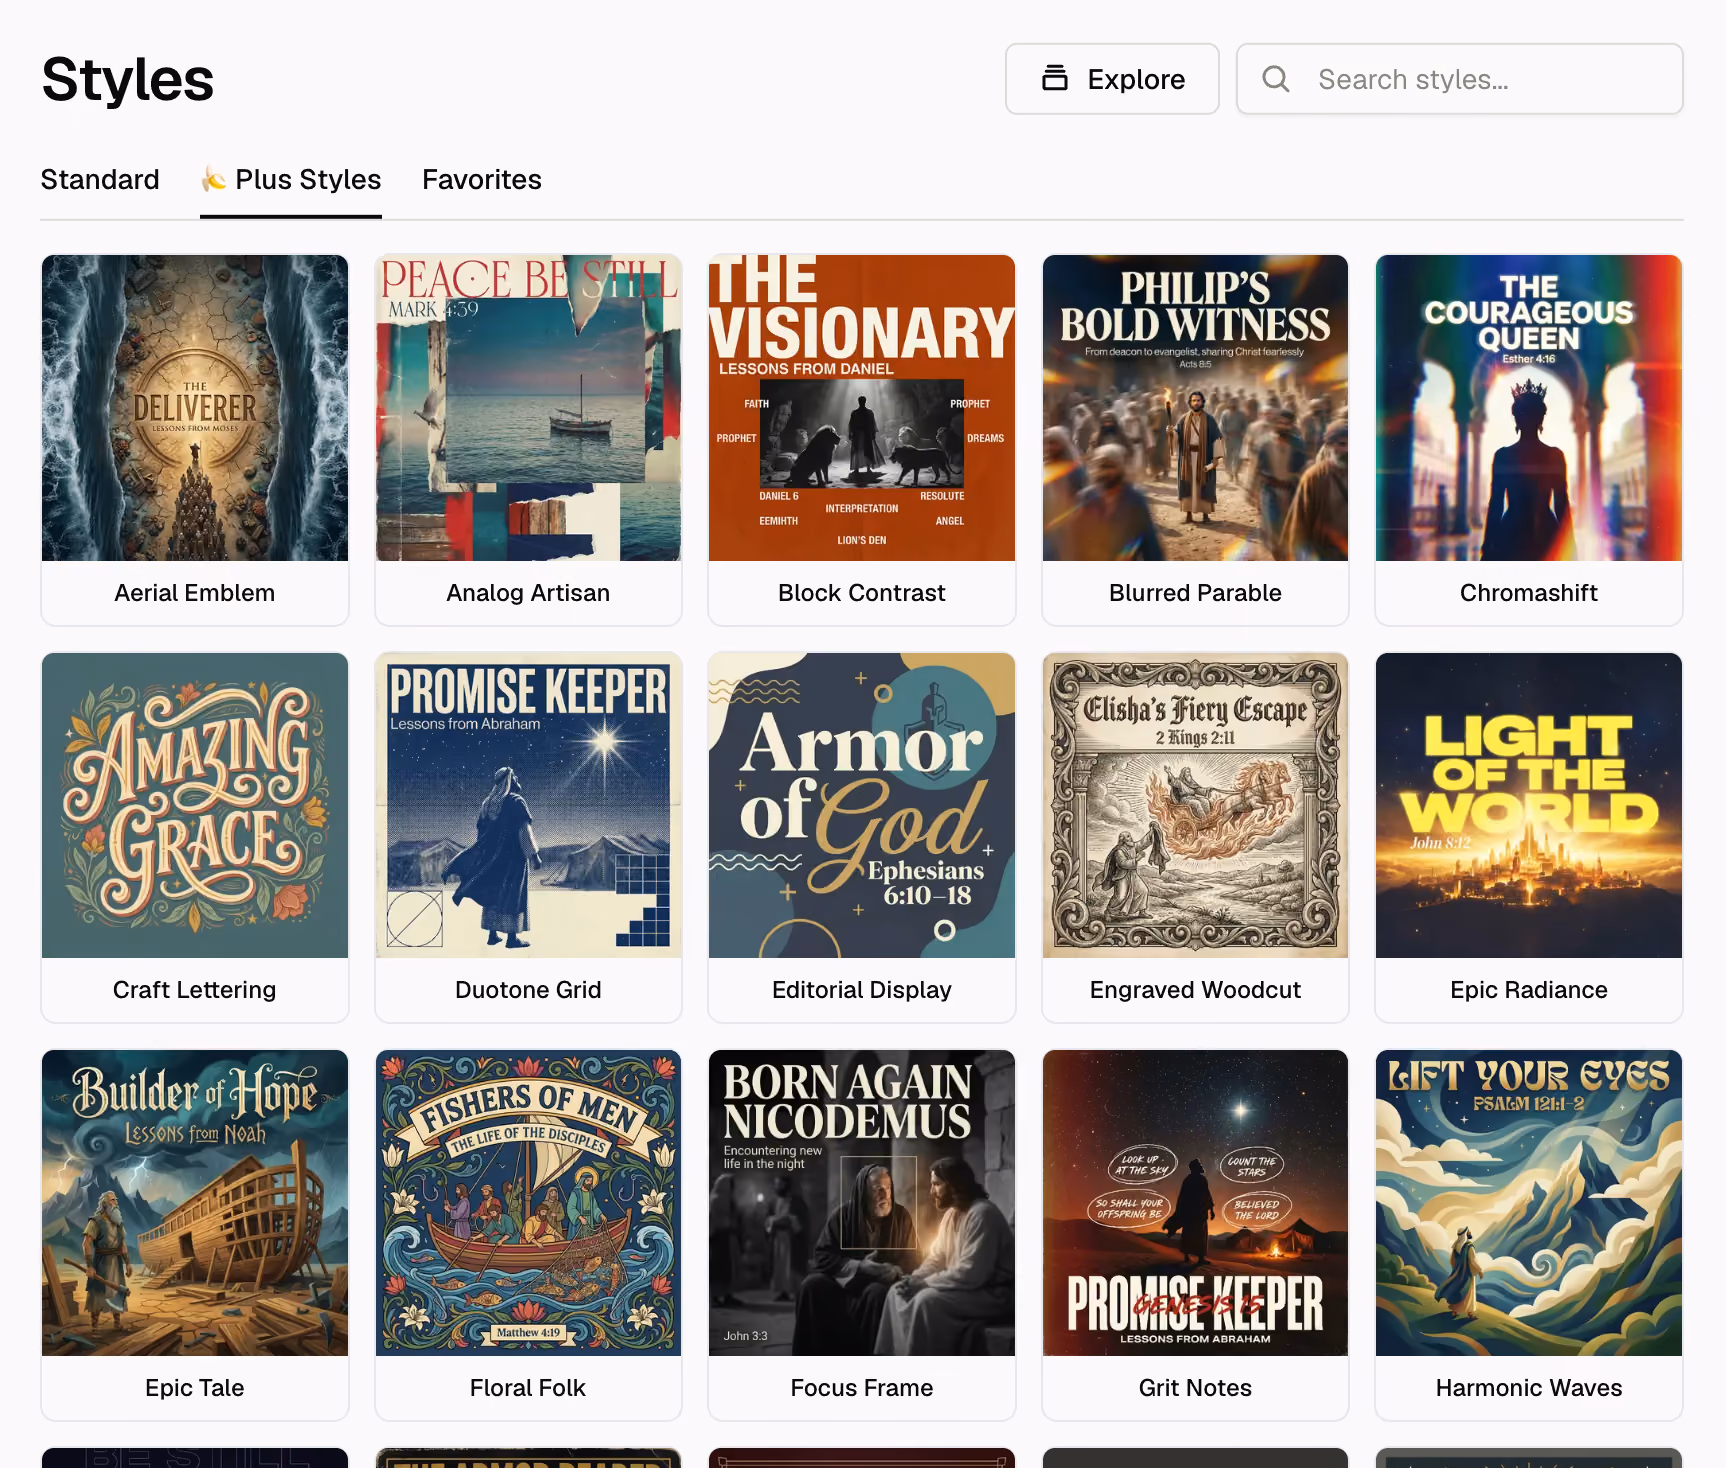Image resolution: width=1726 pixels, height=1468 pixels.
Task: Switch to the Standard tab
Action: [100, 180]
